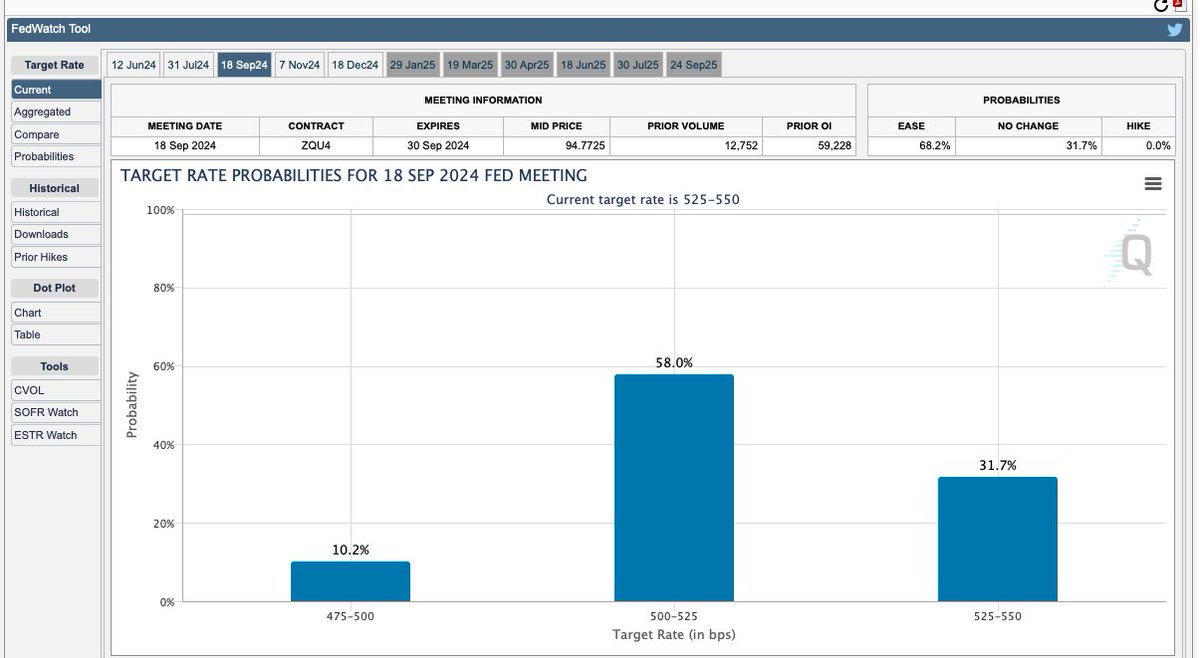Viewport: 1200px width, 658px height.
Task: Select the 18 Sep24 meeting tab
Action: (x=245, y=65)
